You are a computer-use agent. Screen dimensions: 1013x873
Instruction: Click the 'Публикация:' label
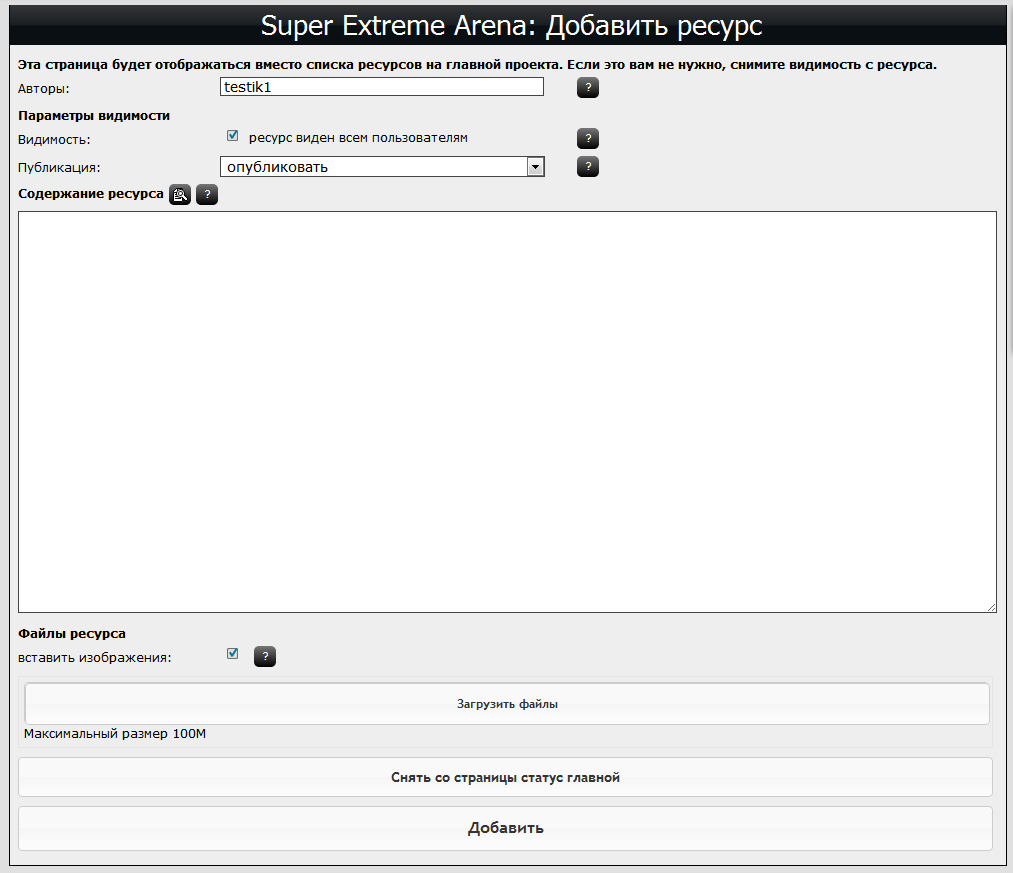[x=59, y=167]
